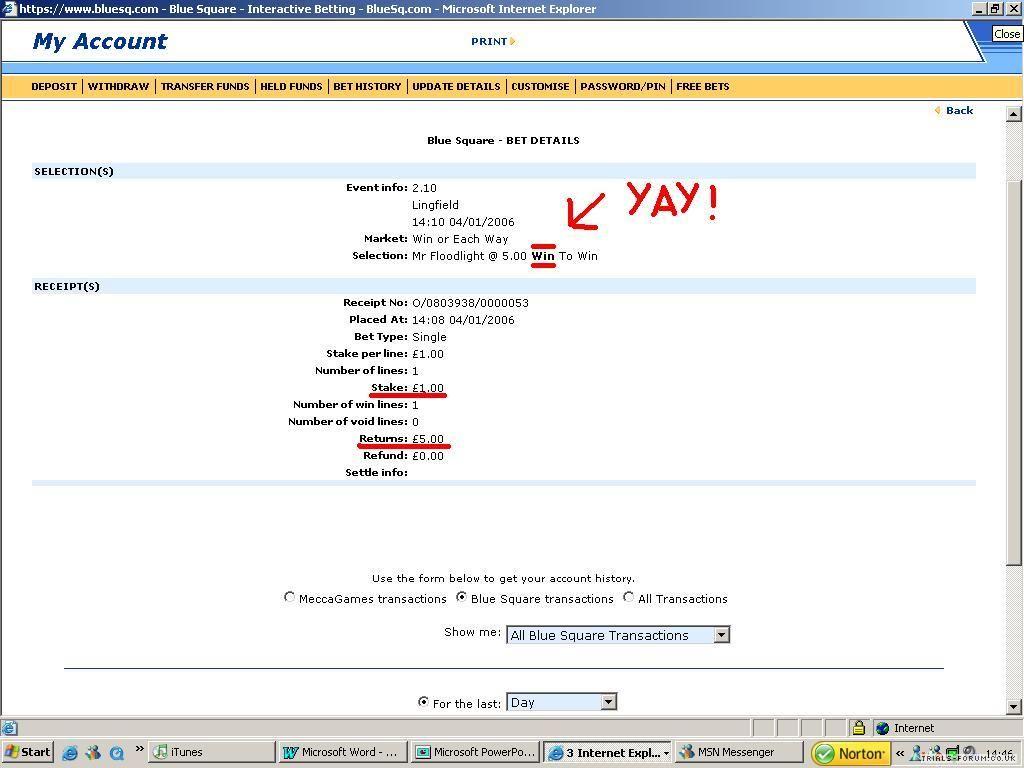Viewport: 1024px width, 768px height.
Task: Click the PRINT arrow icon
Action: (x=513, y=41)
